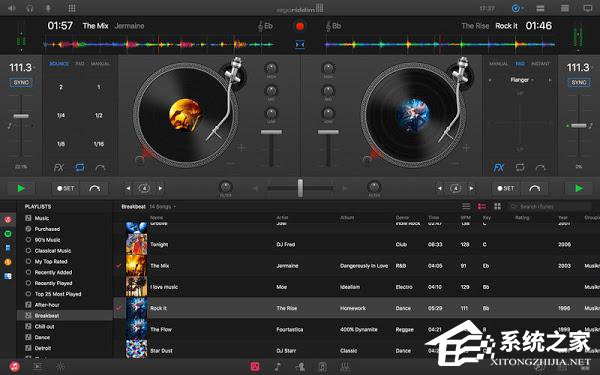
Task: Click the left deck FILTER knob
Action: click(225, 187)
